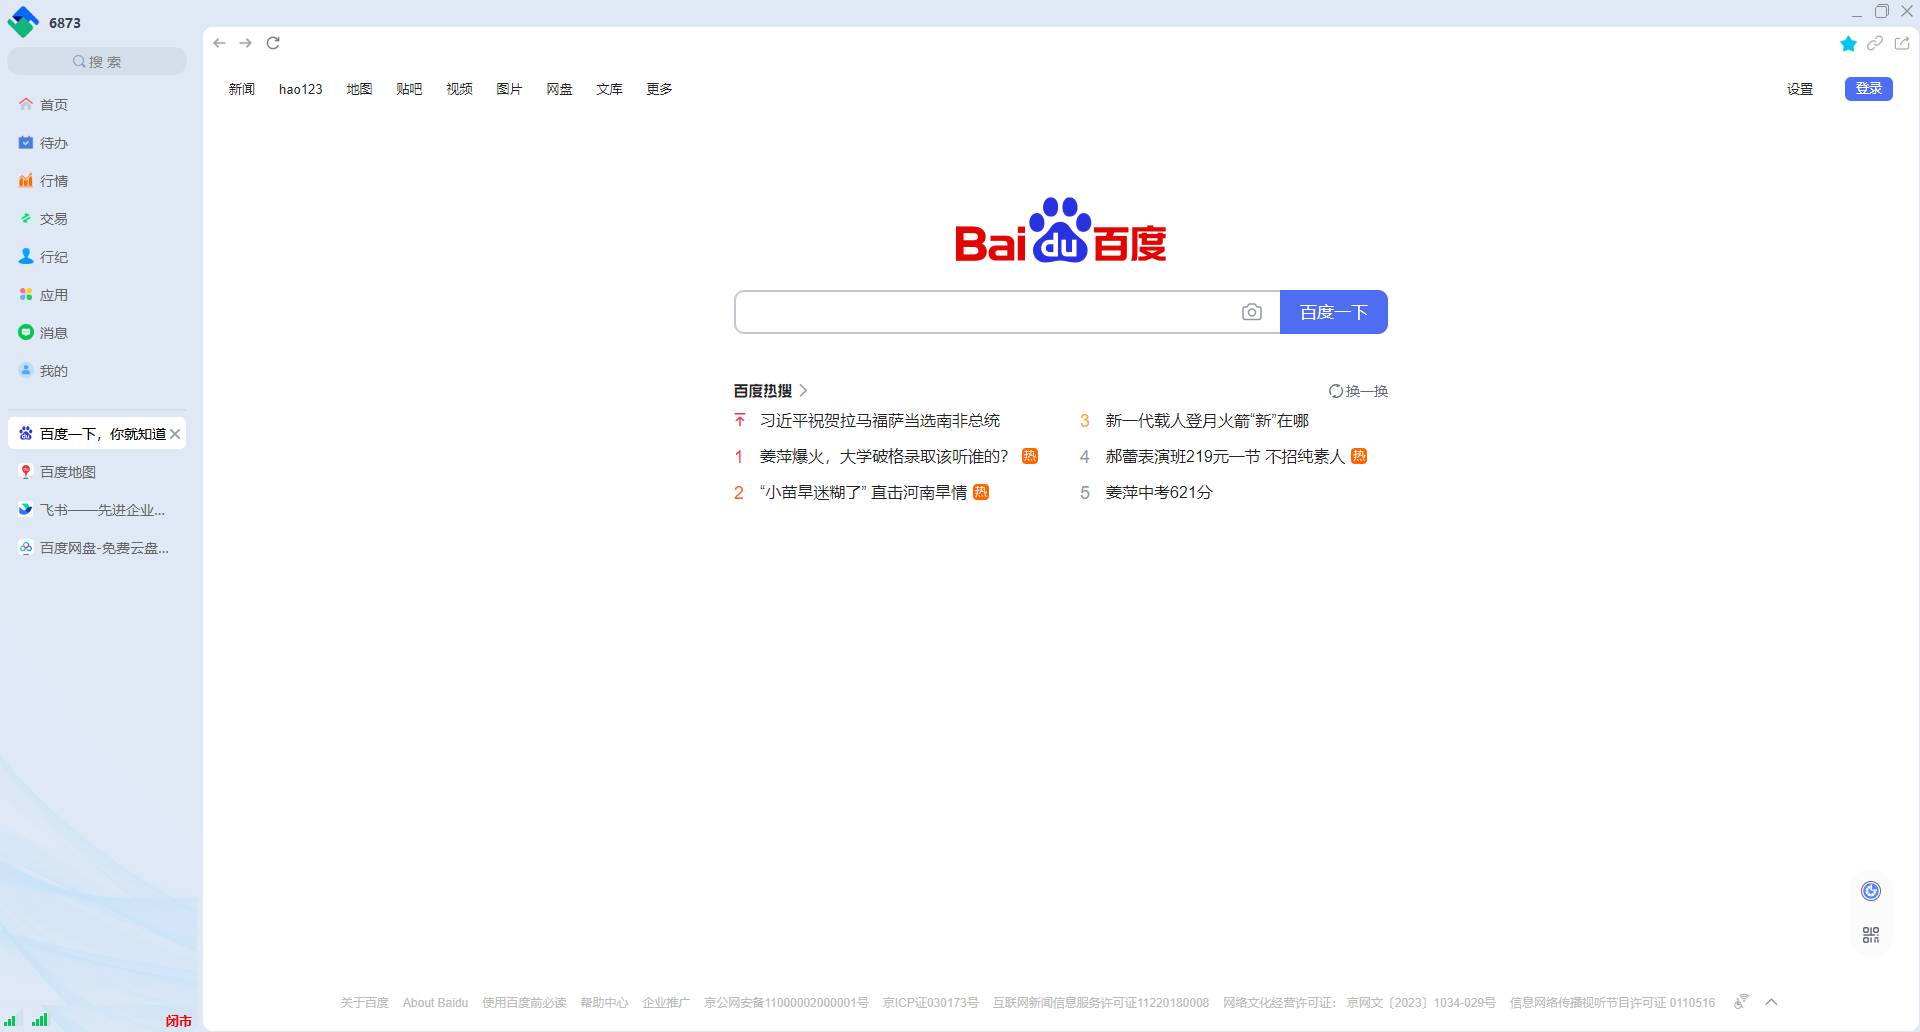This screenshot has height=1032, width=1920.
Task: Open hot search 姜萍中考621分
Action: coord(1159,493)
